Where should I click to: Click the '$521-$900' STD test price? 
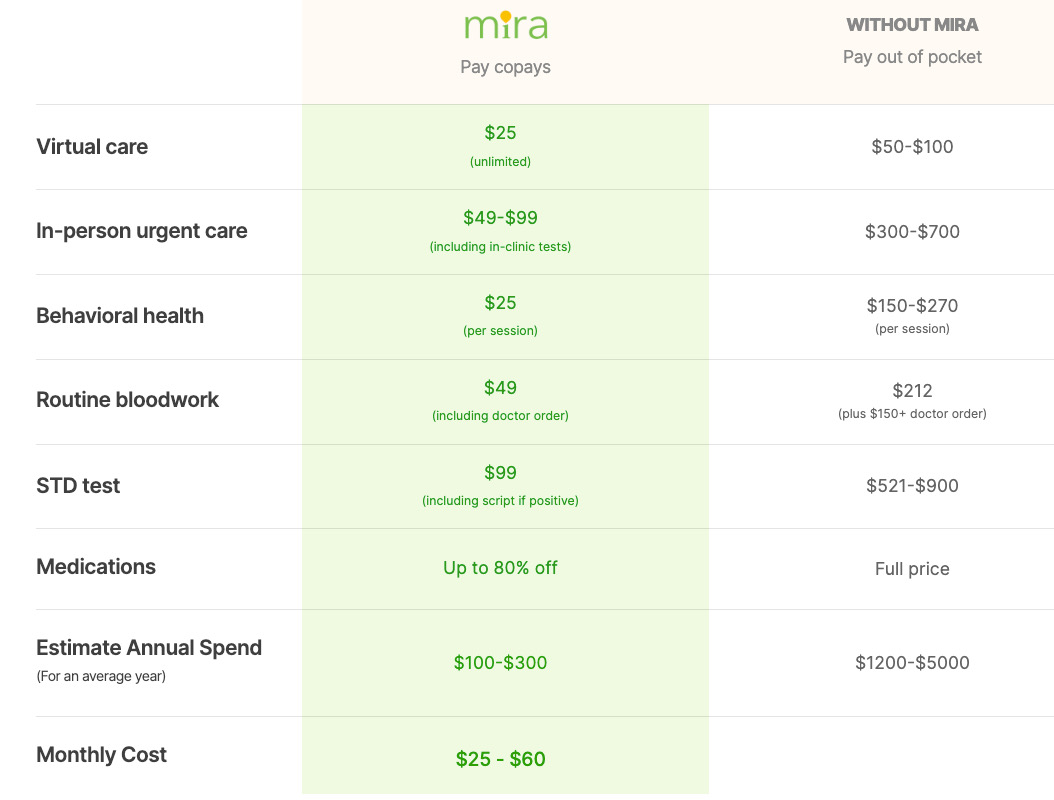912,486
